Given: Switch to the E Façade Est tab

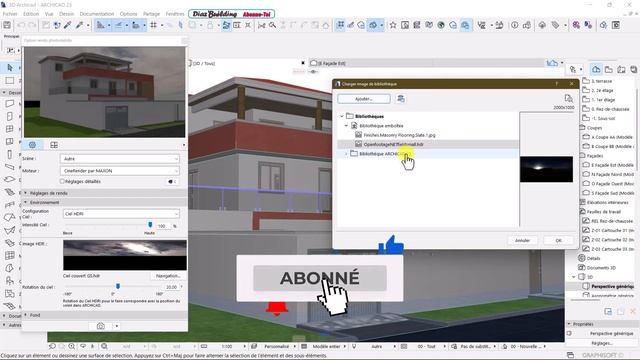Looking at the screenshot, I should click(x=331, y=63).
